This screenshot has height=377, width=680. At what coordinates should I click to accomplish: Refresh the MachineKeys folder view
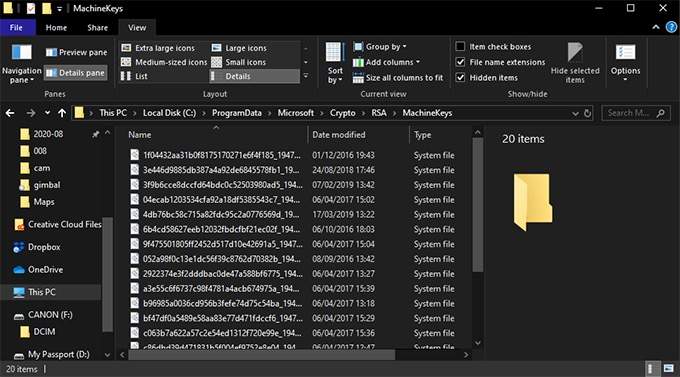[587, 113]
